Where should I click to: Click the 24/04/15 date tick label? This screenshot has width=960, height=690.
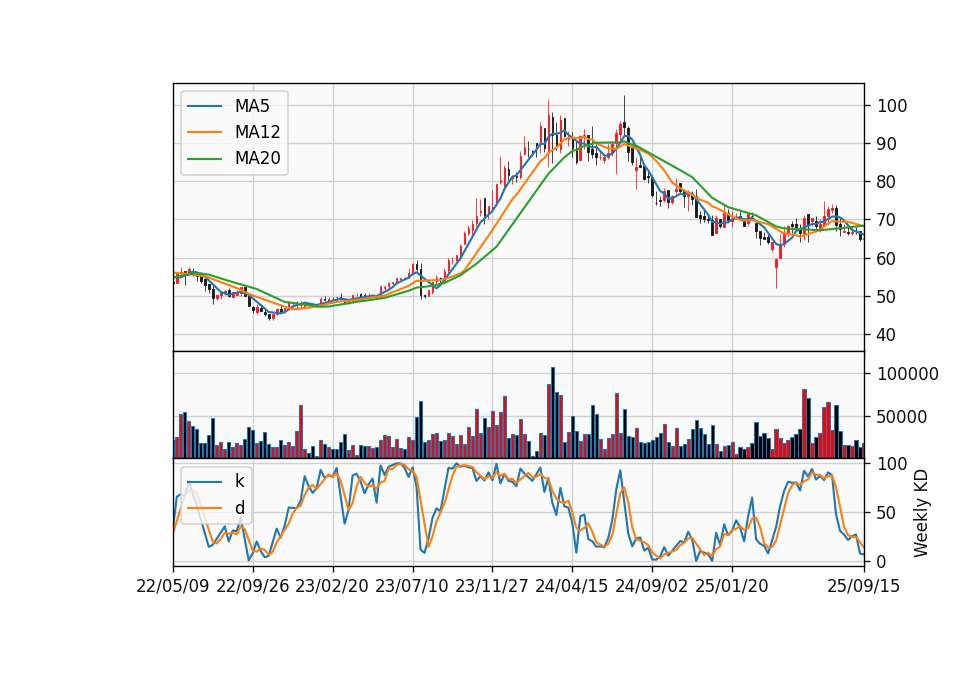tap(572, 586)
